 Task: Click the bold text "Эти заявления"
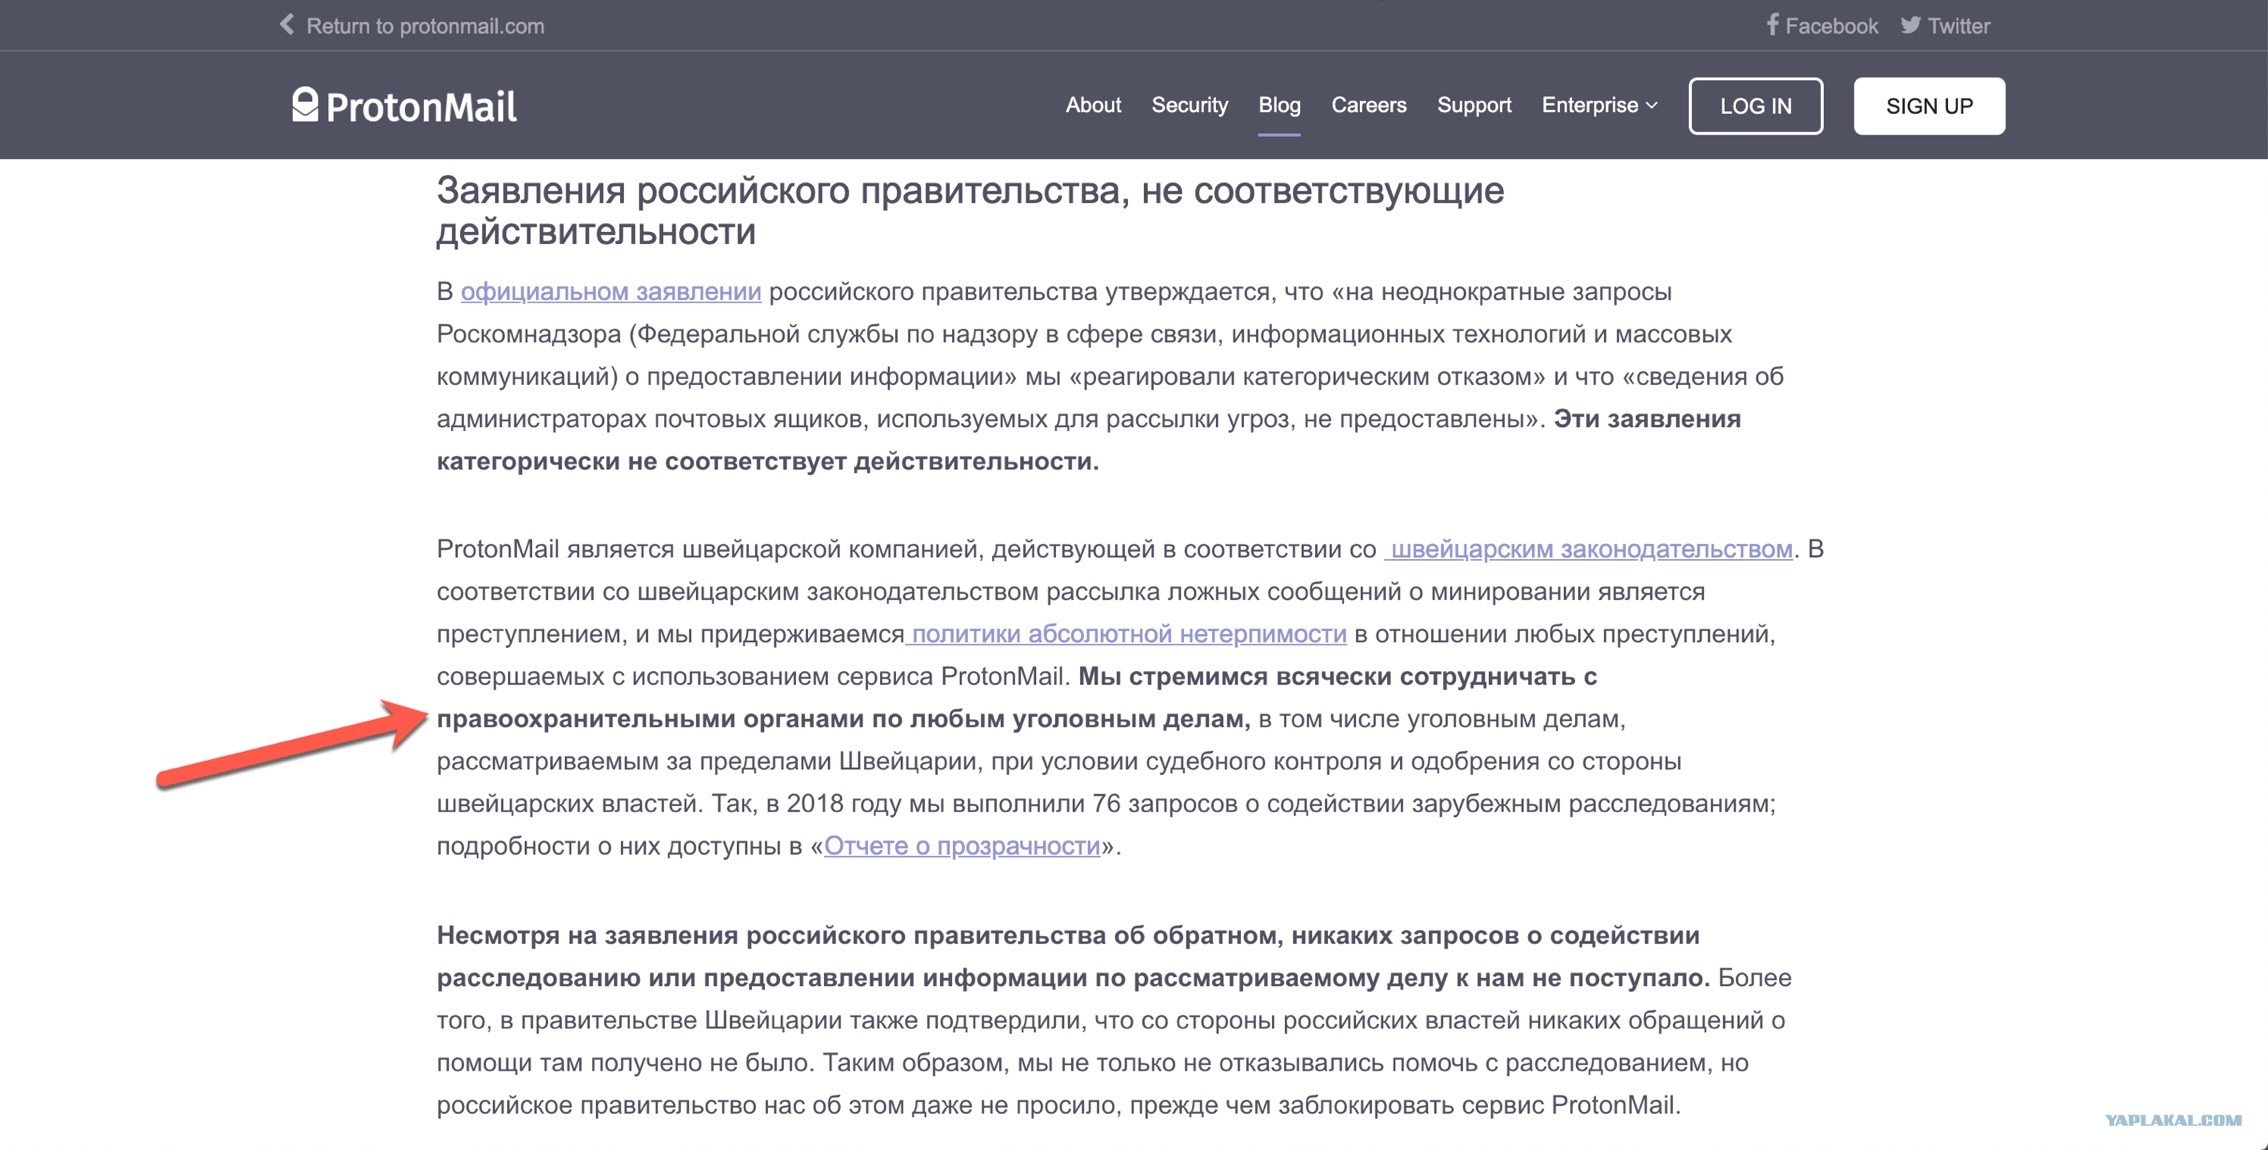coord(1647,419)
